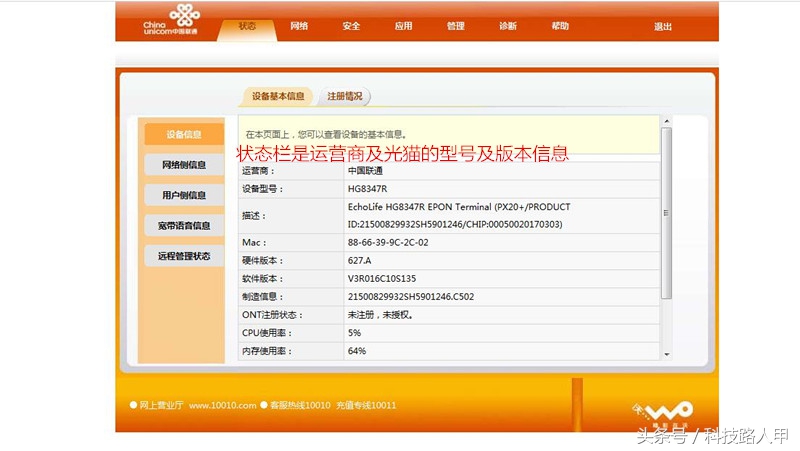Click the EchoLife HG8347R description text

459,215
